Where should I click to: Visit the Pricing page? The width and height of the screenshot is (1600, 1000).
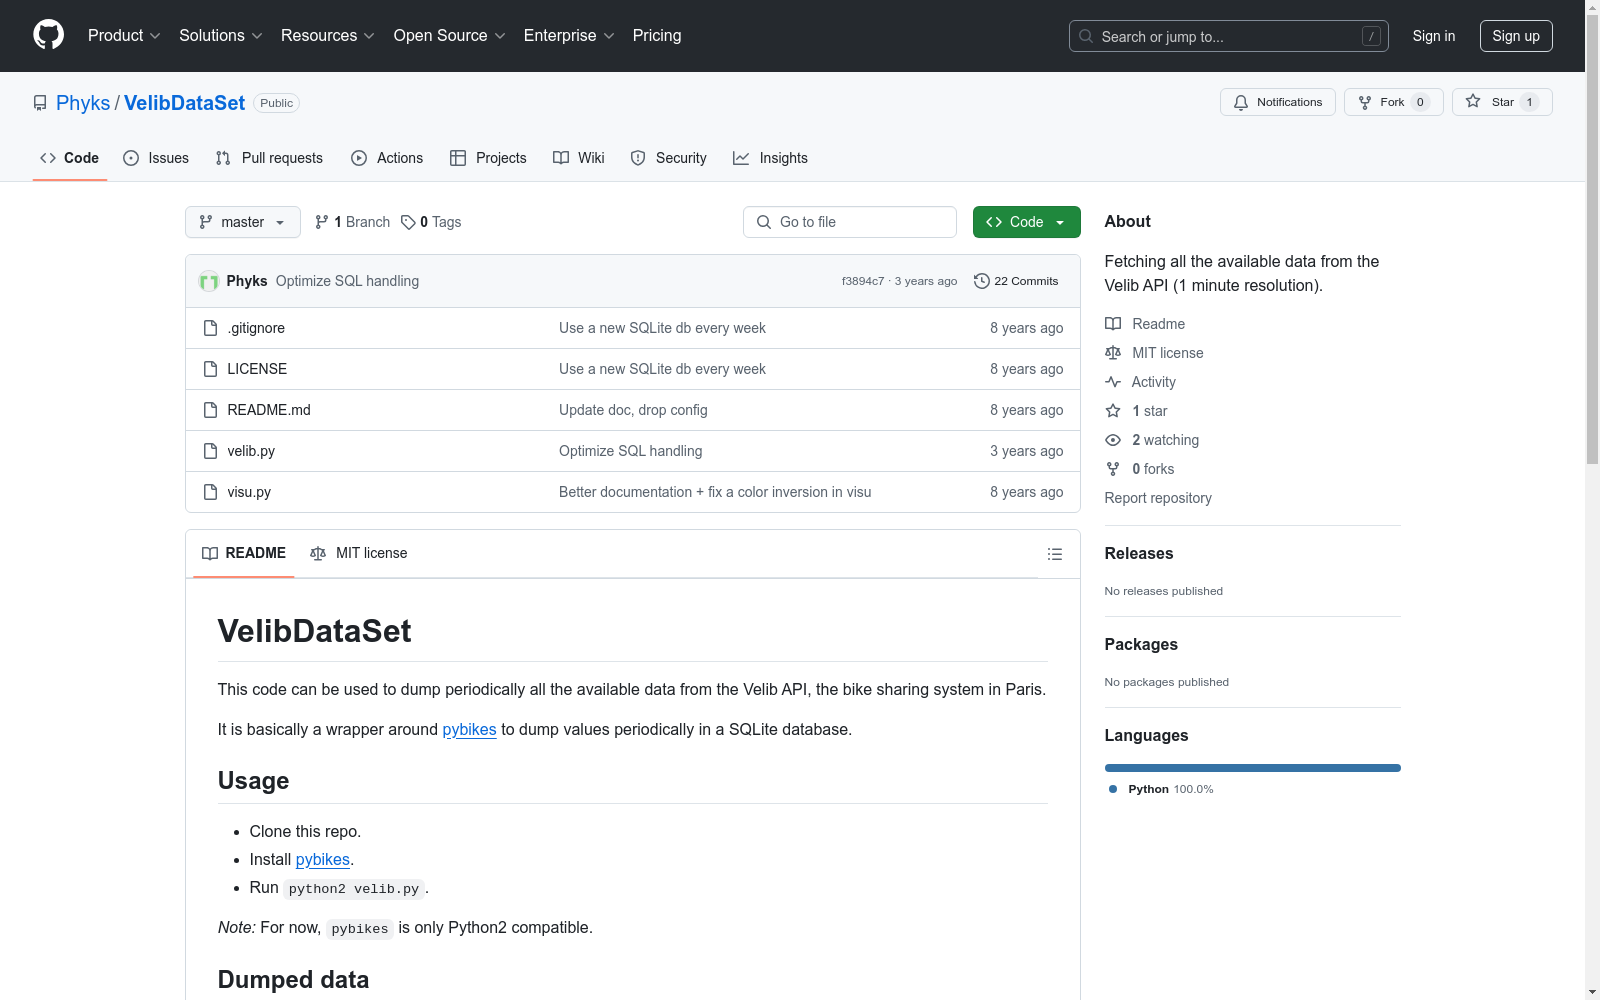pos(657,36)
